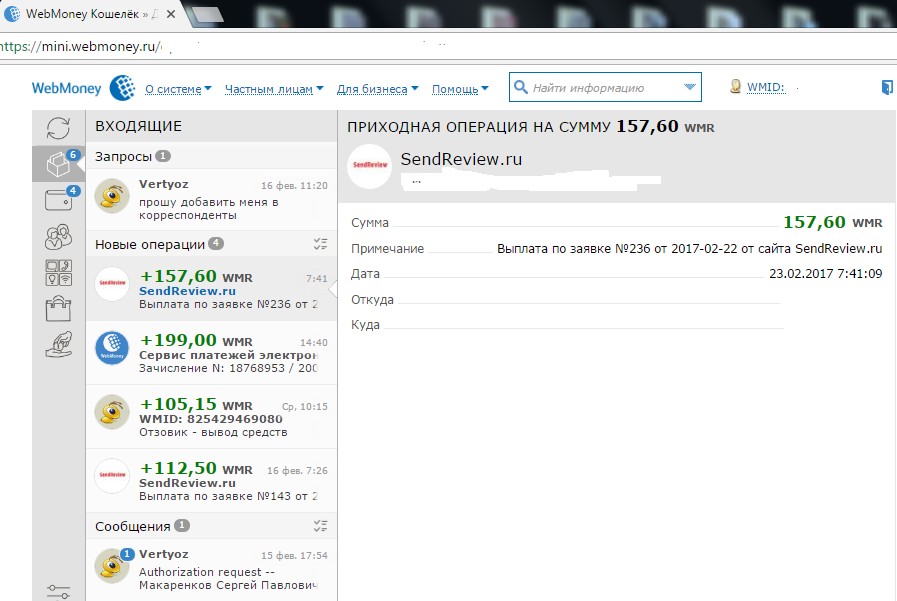Viewport: 897px width, 601px height.
Task: Expand the Частным лицам menu
Action: point(274,89)
